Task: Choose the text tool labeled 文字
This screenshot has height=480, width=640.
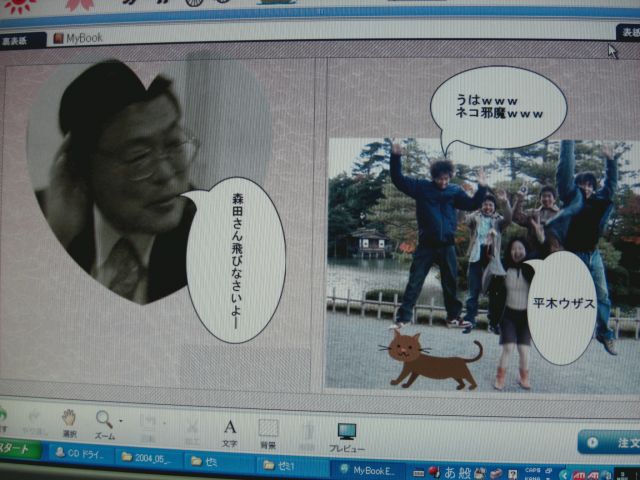Action: 229,431
